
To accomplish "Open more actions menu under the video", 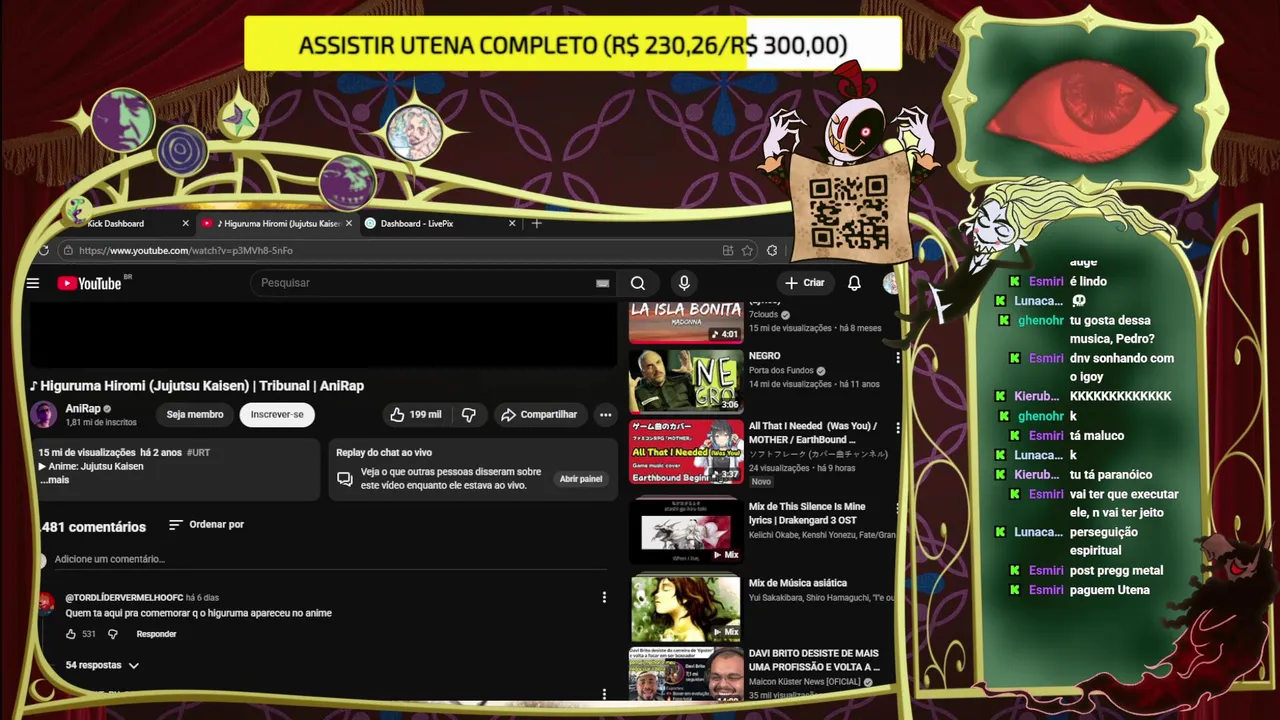I will pos(605,414).
